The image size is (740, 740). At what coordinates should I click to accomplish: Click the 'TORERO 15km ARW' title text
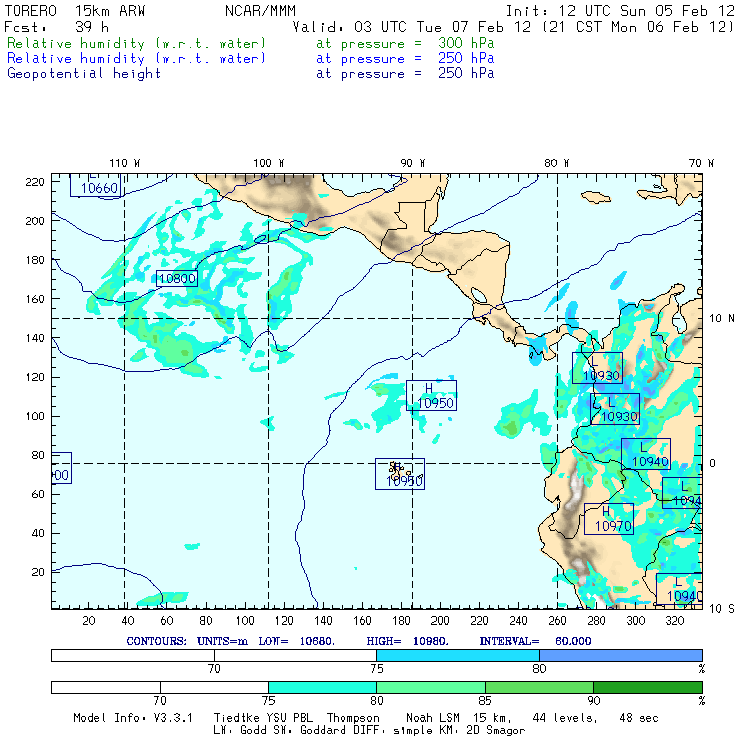point(75,11)
